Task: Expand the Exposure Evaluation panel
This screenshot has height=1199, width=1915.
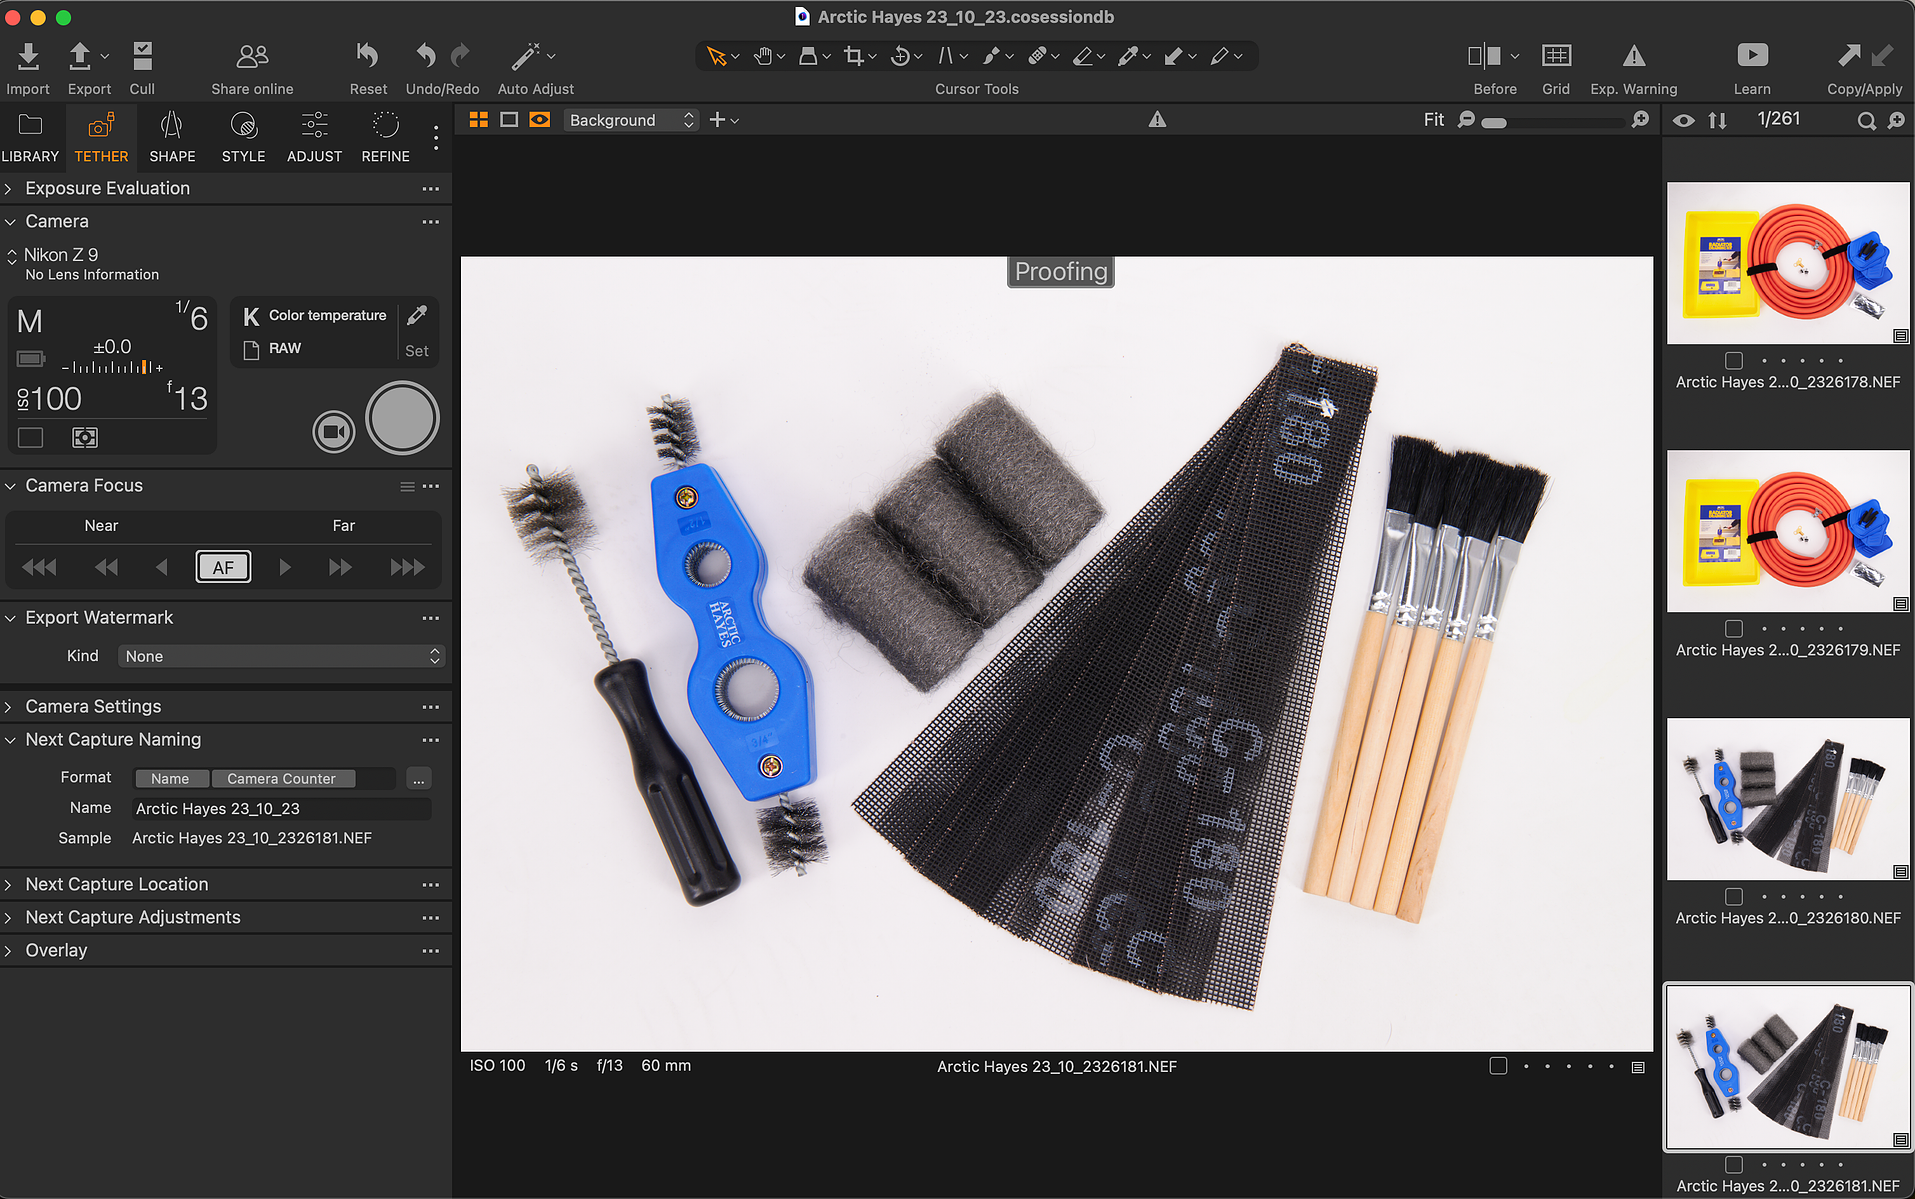Action: coord(9,189)
